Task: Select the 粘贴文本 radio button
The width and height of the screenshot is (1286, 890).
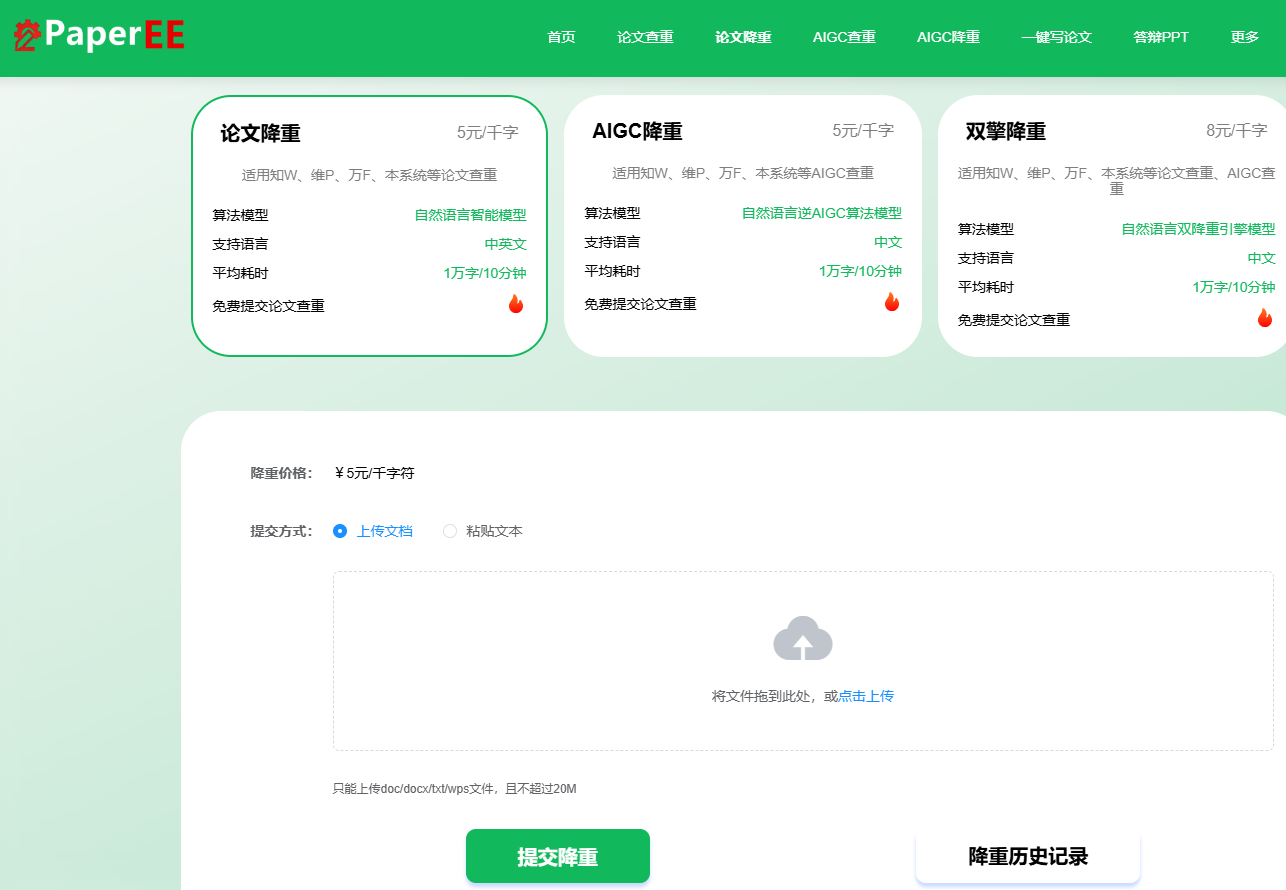Action: [x=450, y=531]
